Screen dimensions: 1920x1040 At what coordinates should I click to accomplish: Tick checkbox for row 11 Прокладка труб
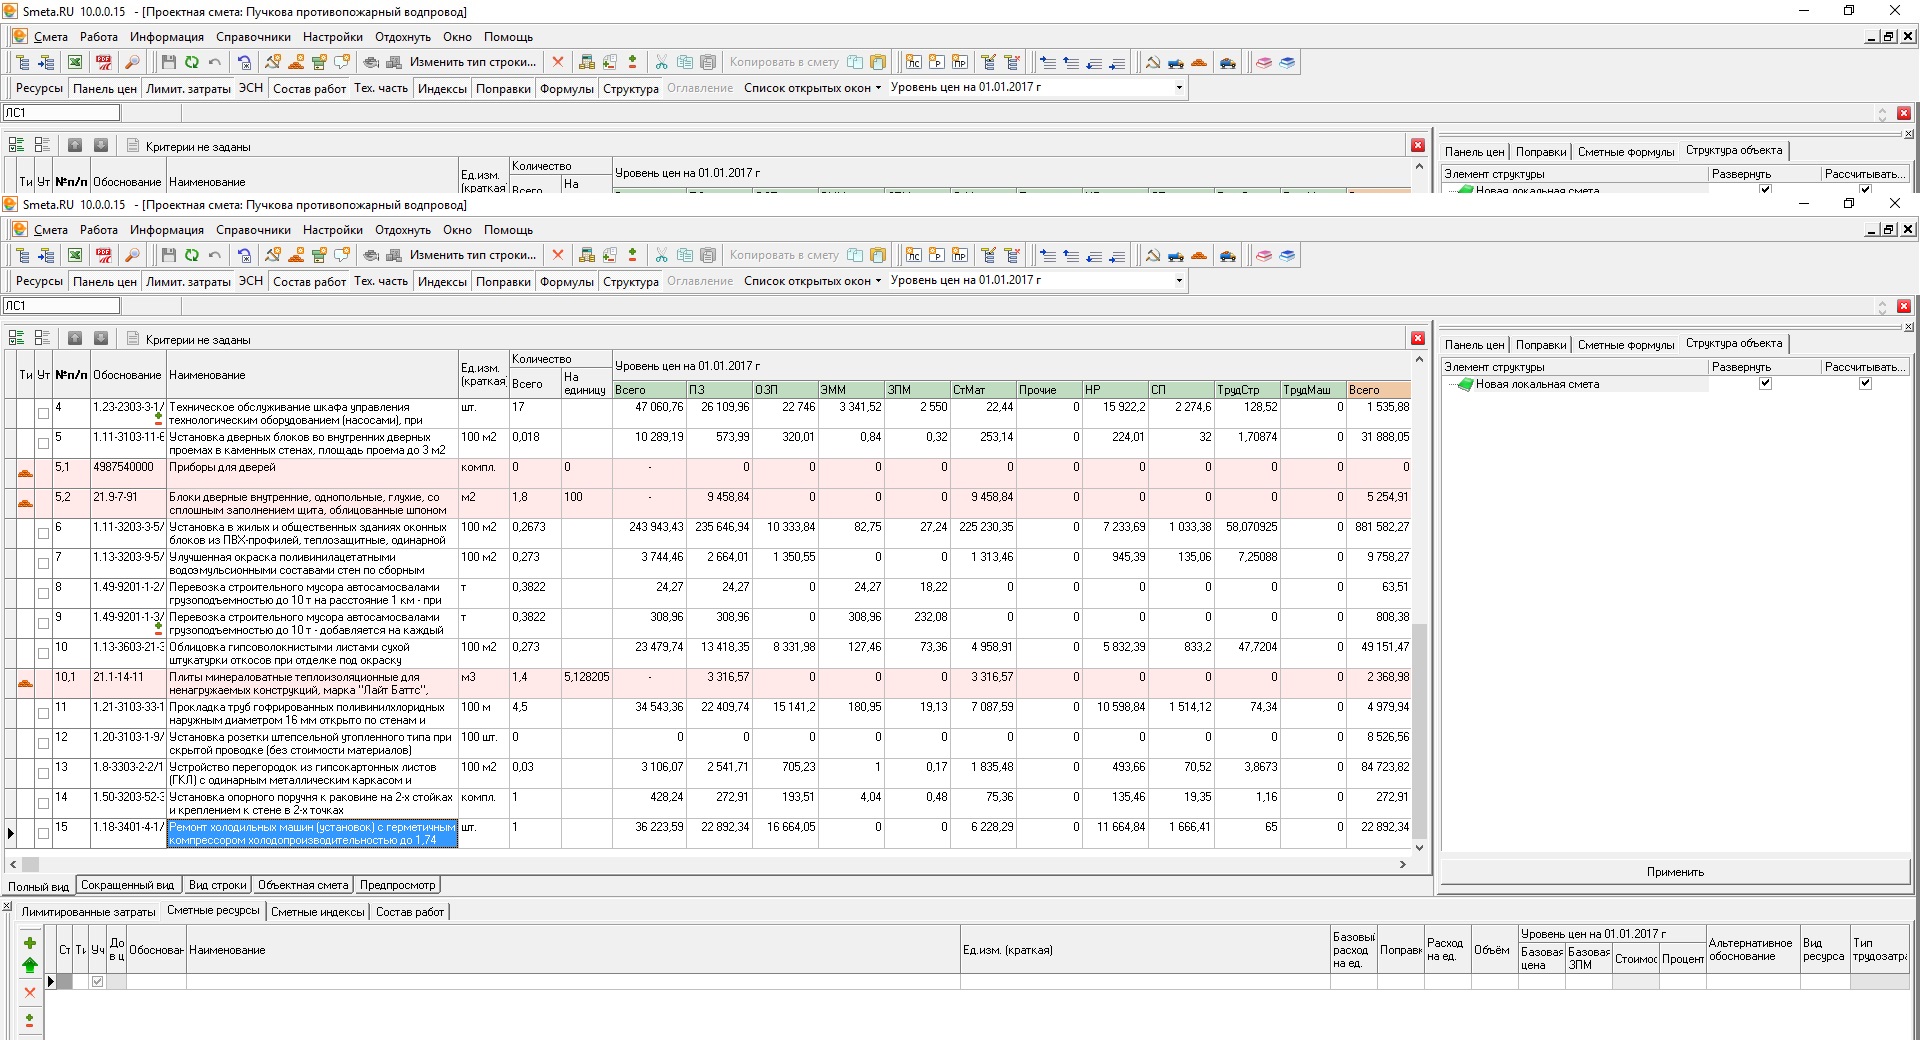click(x=43, y=713)
